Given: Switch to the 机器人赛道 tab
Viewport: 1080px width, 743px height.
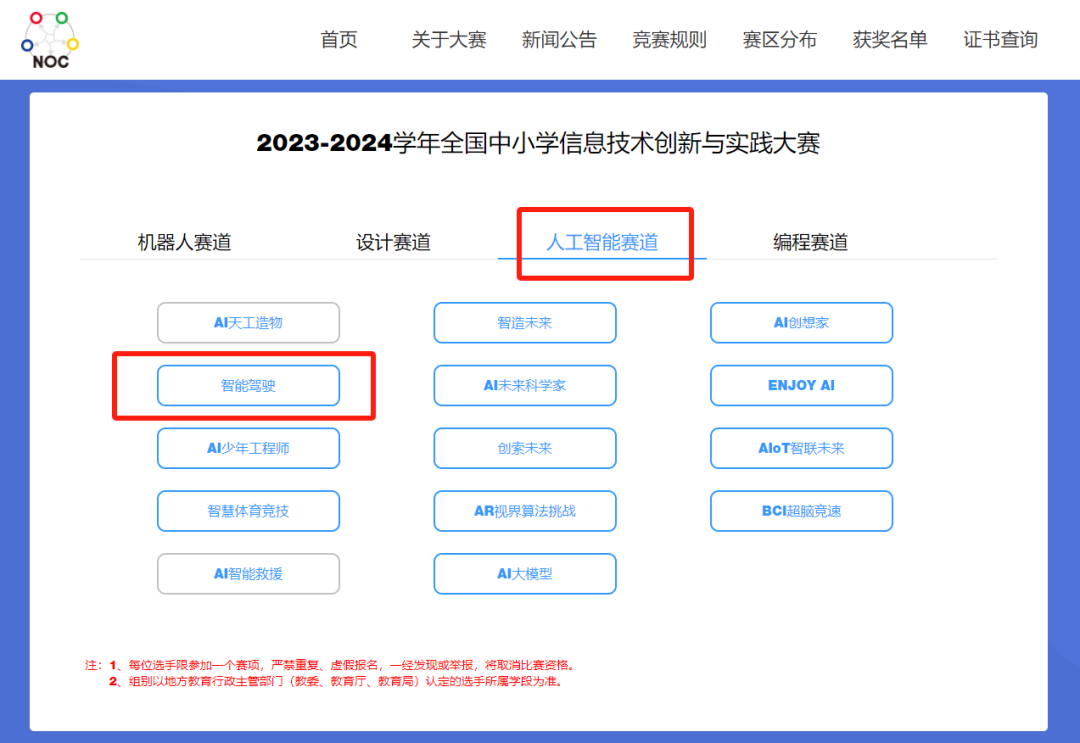Looking at the screenshot, I should (x=184, y=242).
